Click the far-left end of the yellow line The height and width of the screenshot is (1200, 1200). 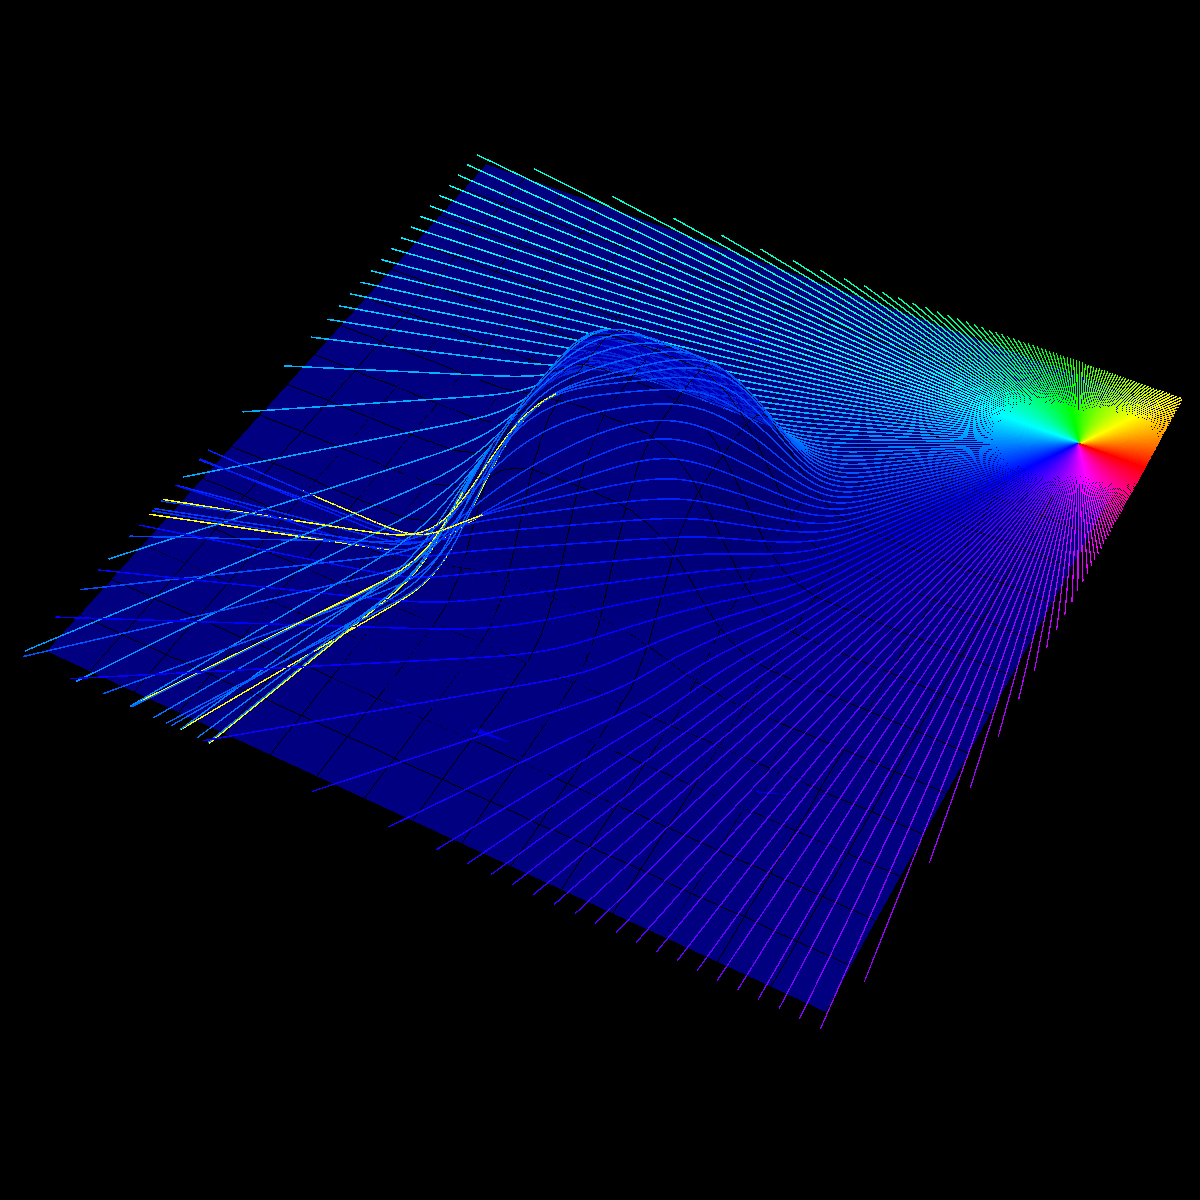pyautogui.click(x=152, y=515)
